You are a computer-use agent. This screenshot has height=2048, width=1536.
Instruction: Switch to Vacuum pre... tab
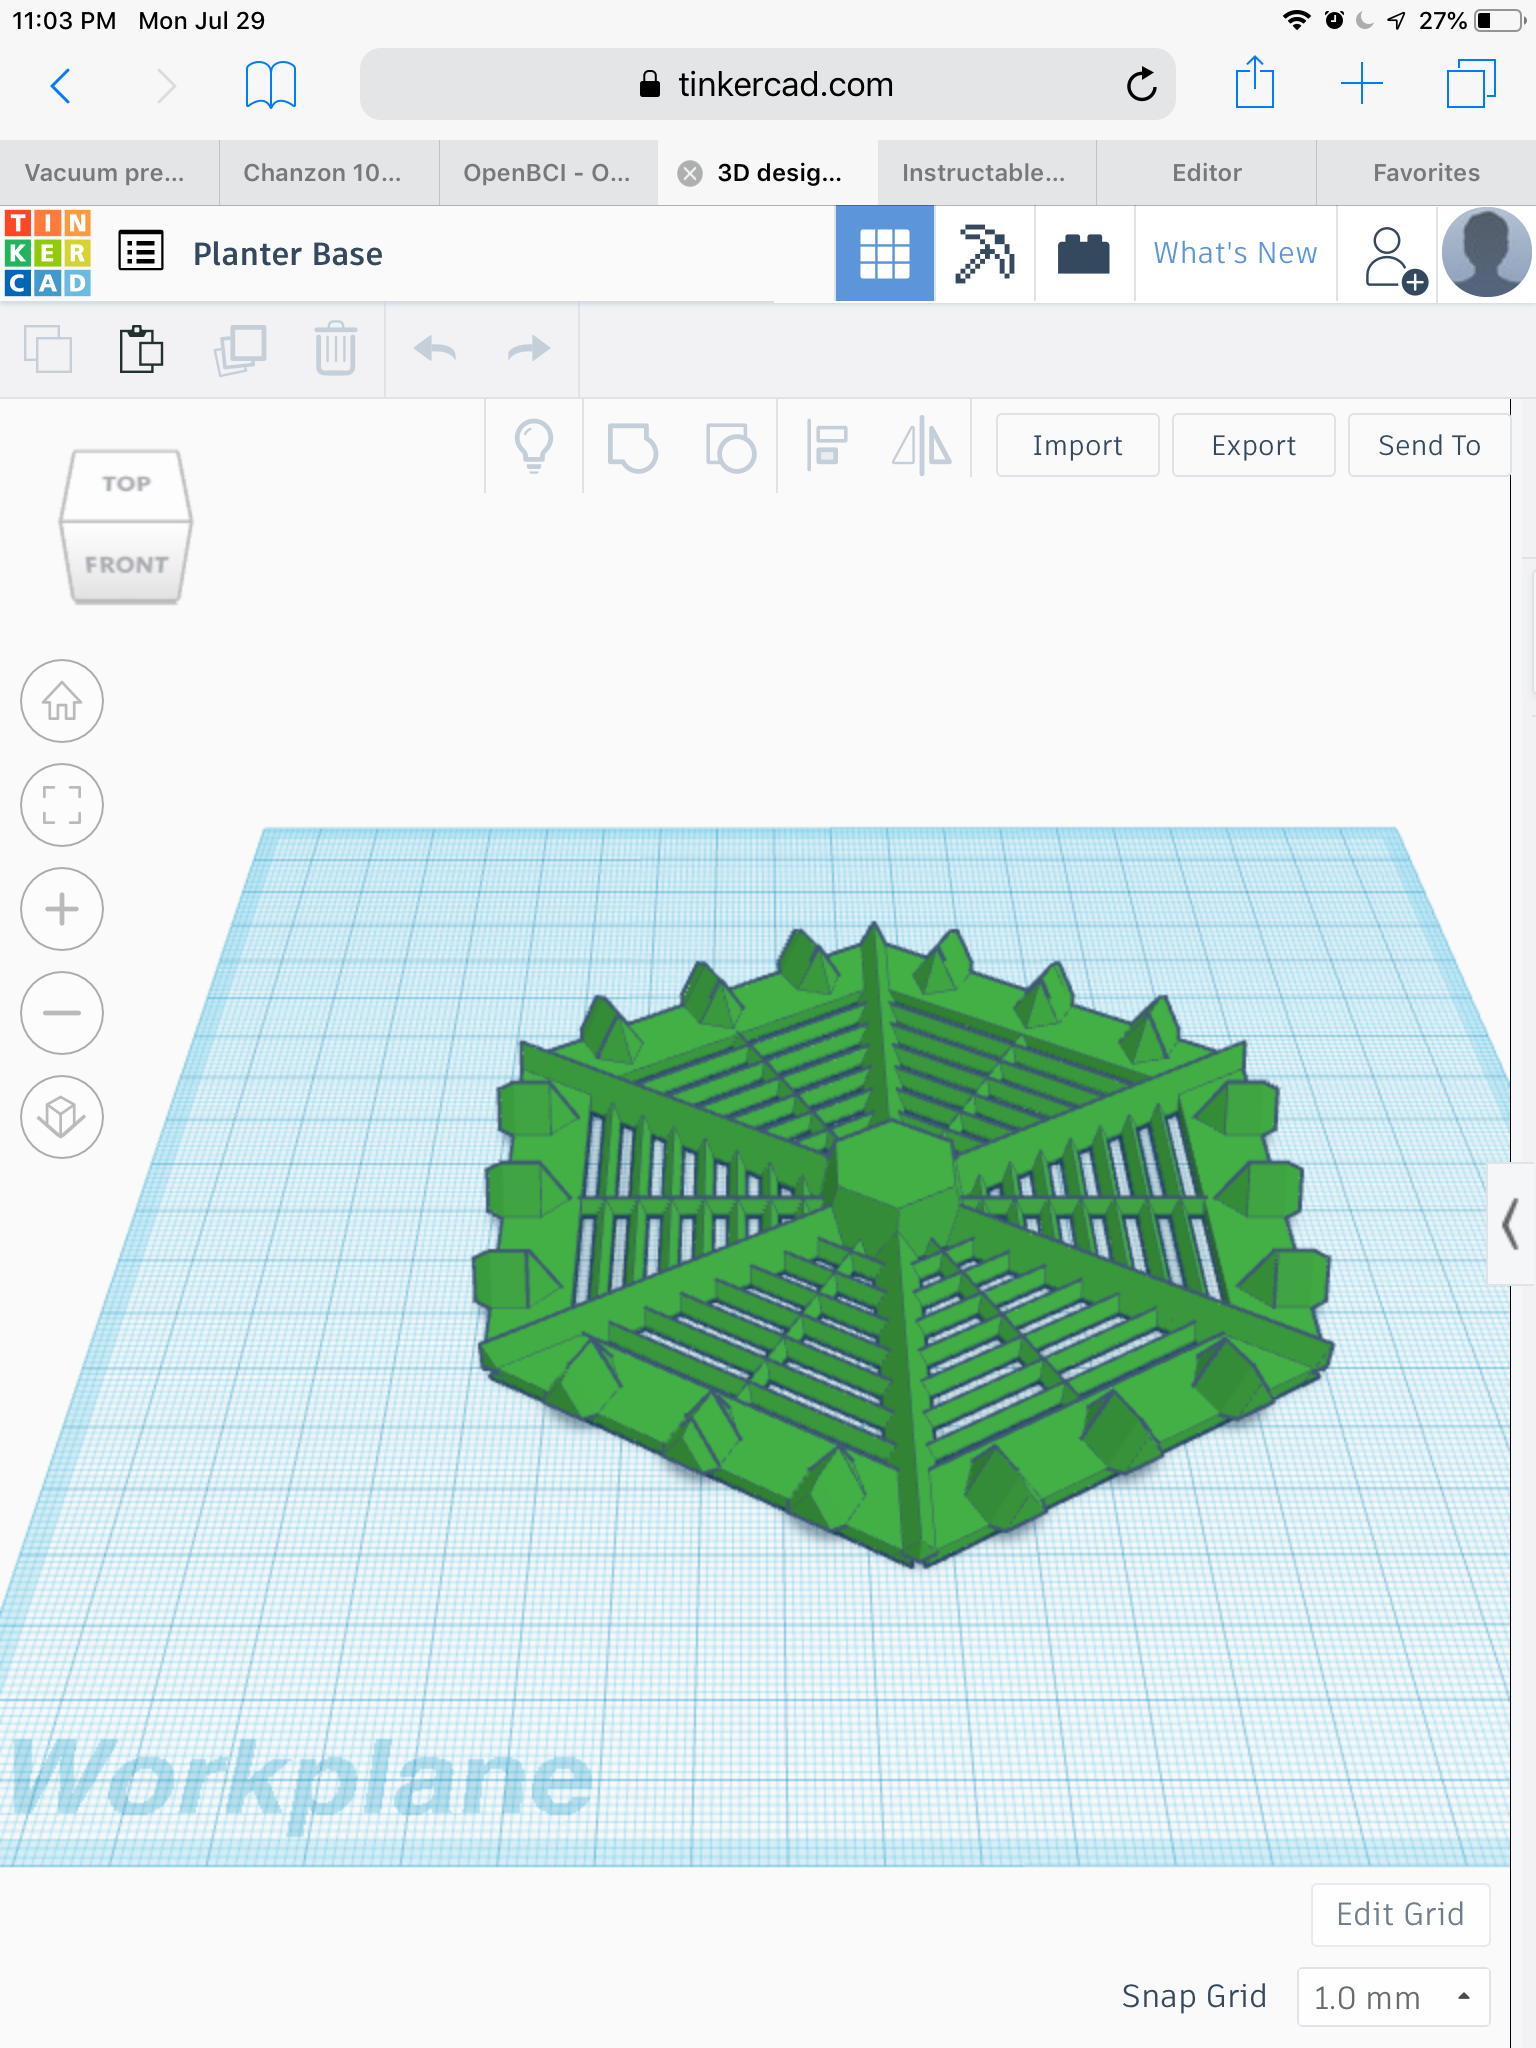109,173
